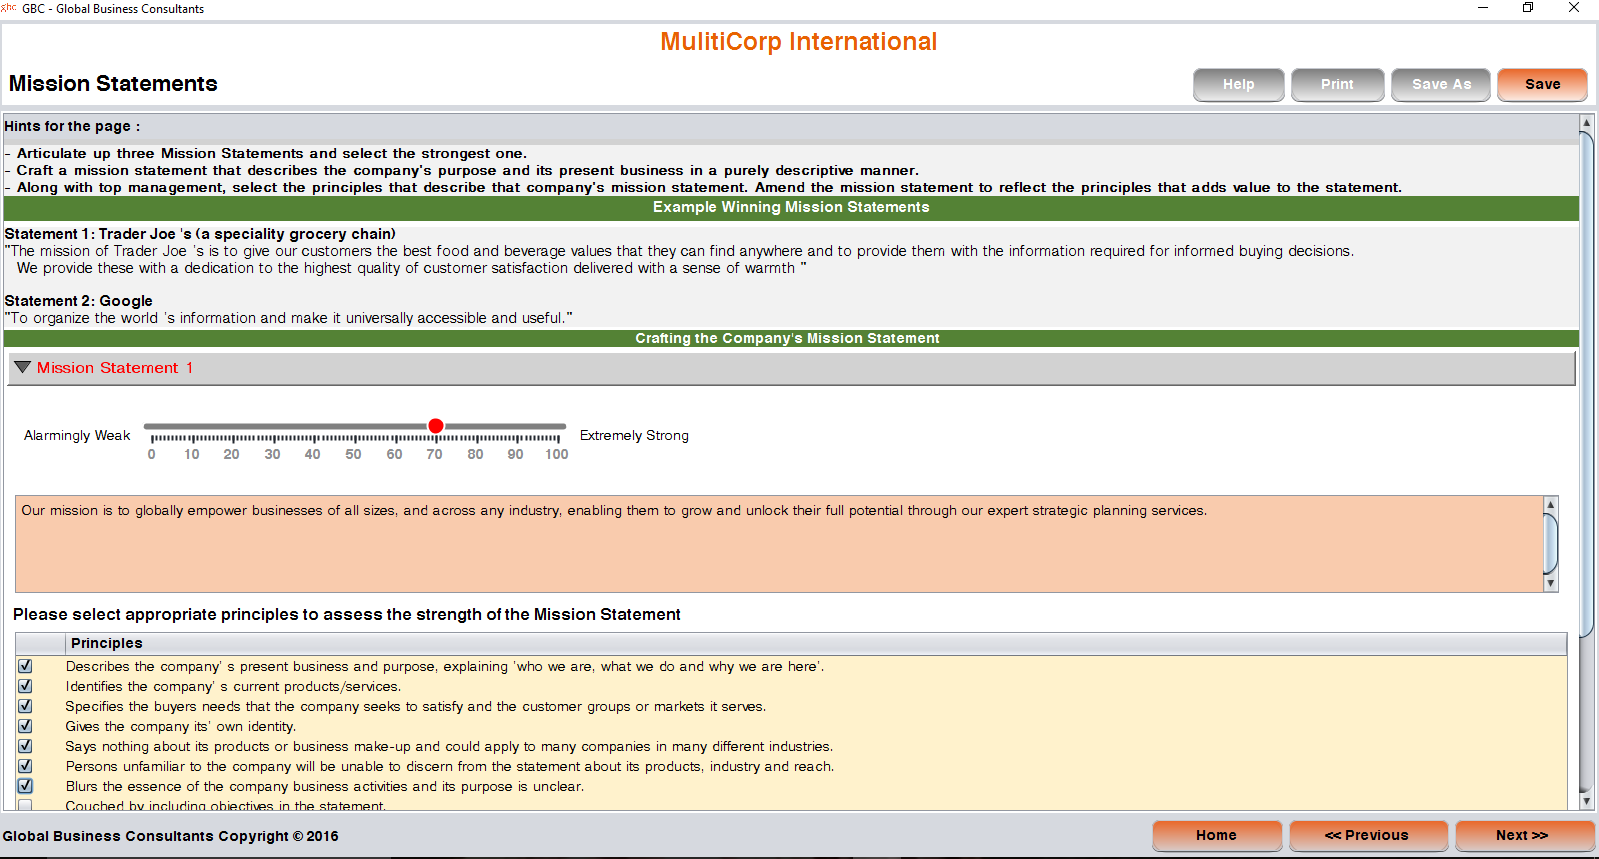This screenshot has height=859, width=1599.
Task: Click in the mission statement text area
Action: coord(780,544)
